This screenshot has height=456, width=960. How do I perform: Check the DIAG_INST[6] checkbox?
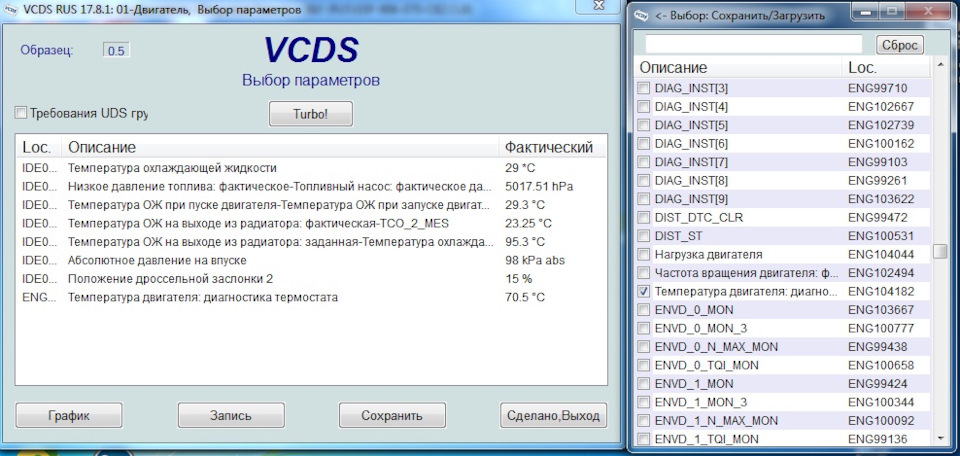click(x=643, y=144)
